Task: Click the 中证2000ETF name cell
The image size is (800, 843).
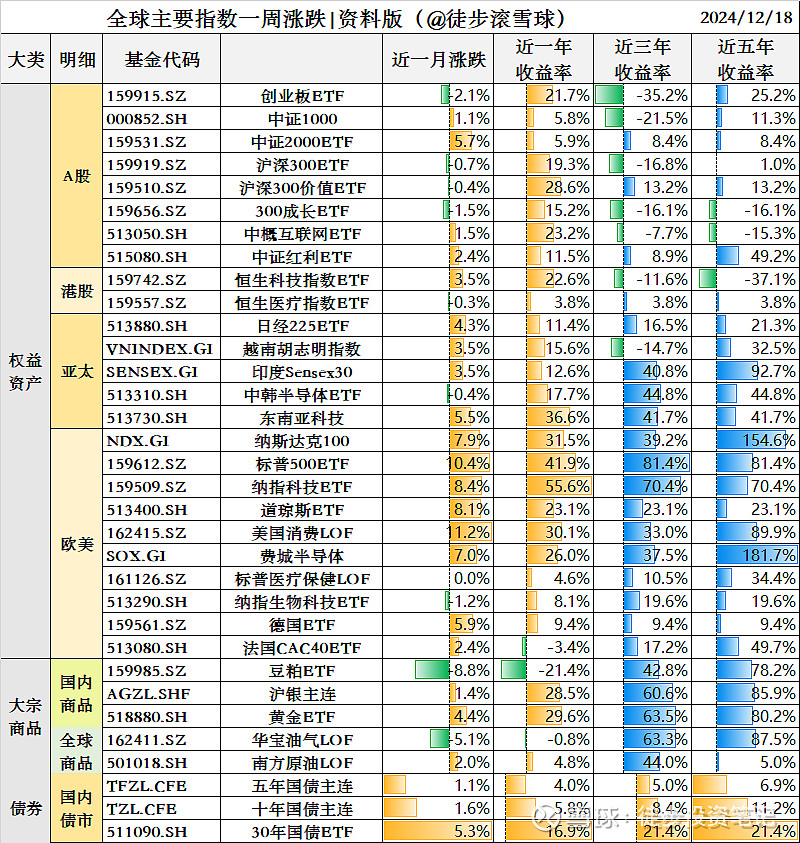Action: 302,142
